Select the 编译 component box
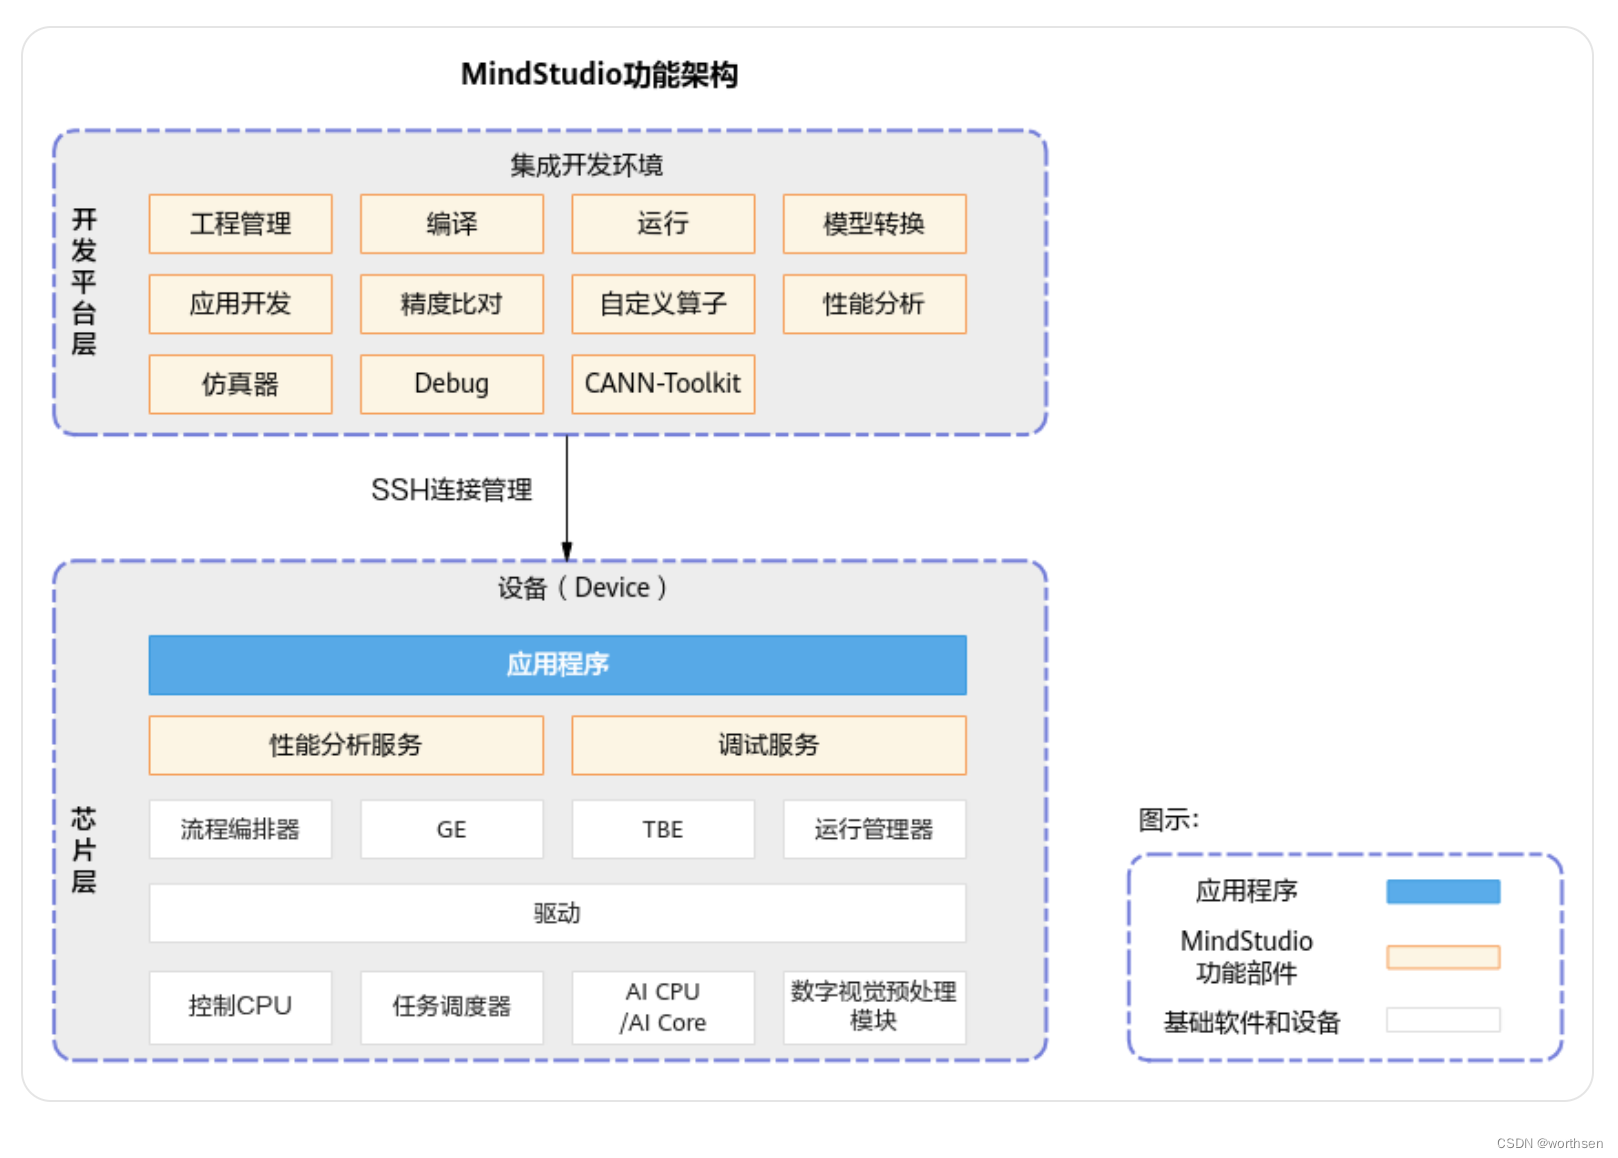Image resolution: width=1618 pixels, height=1158 pixels. [x=452, y=224]
